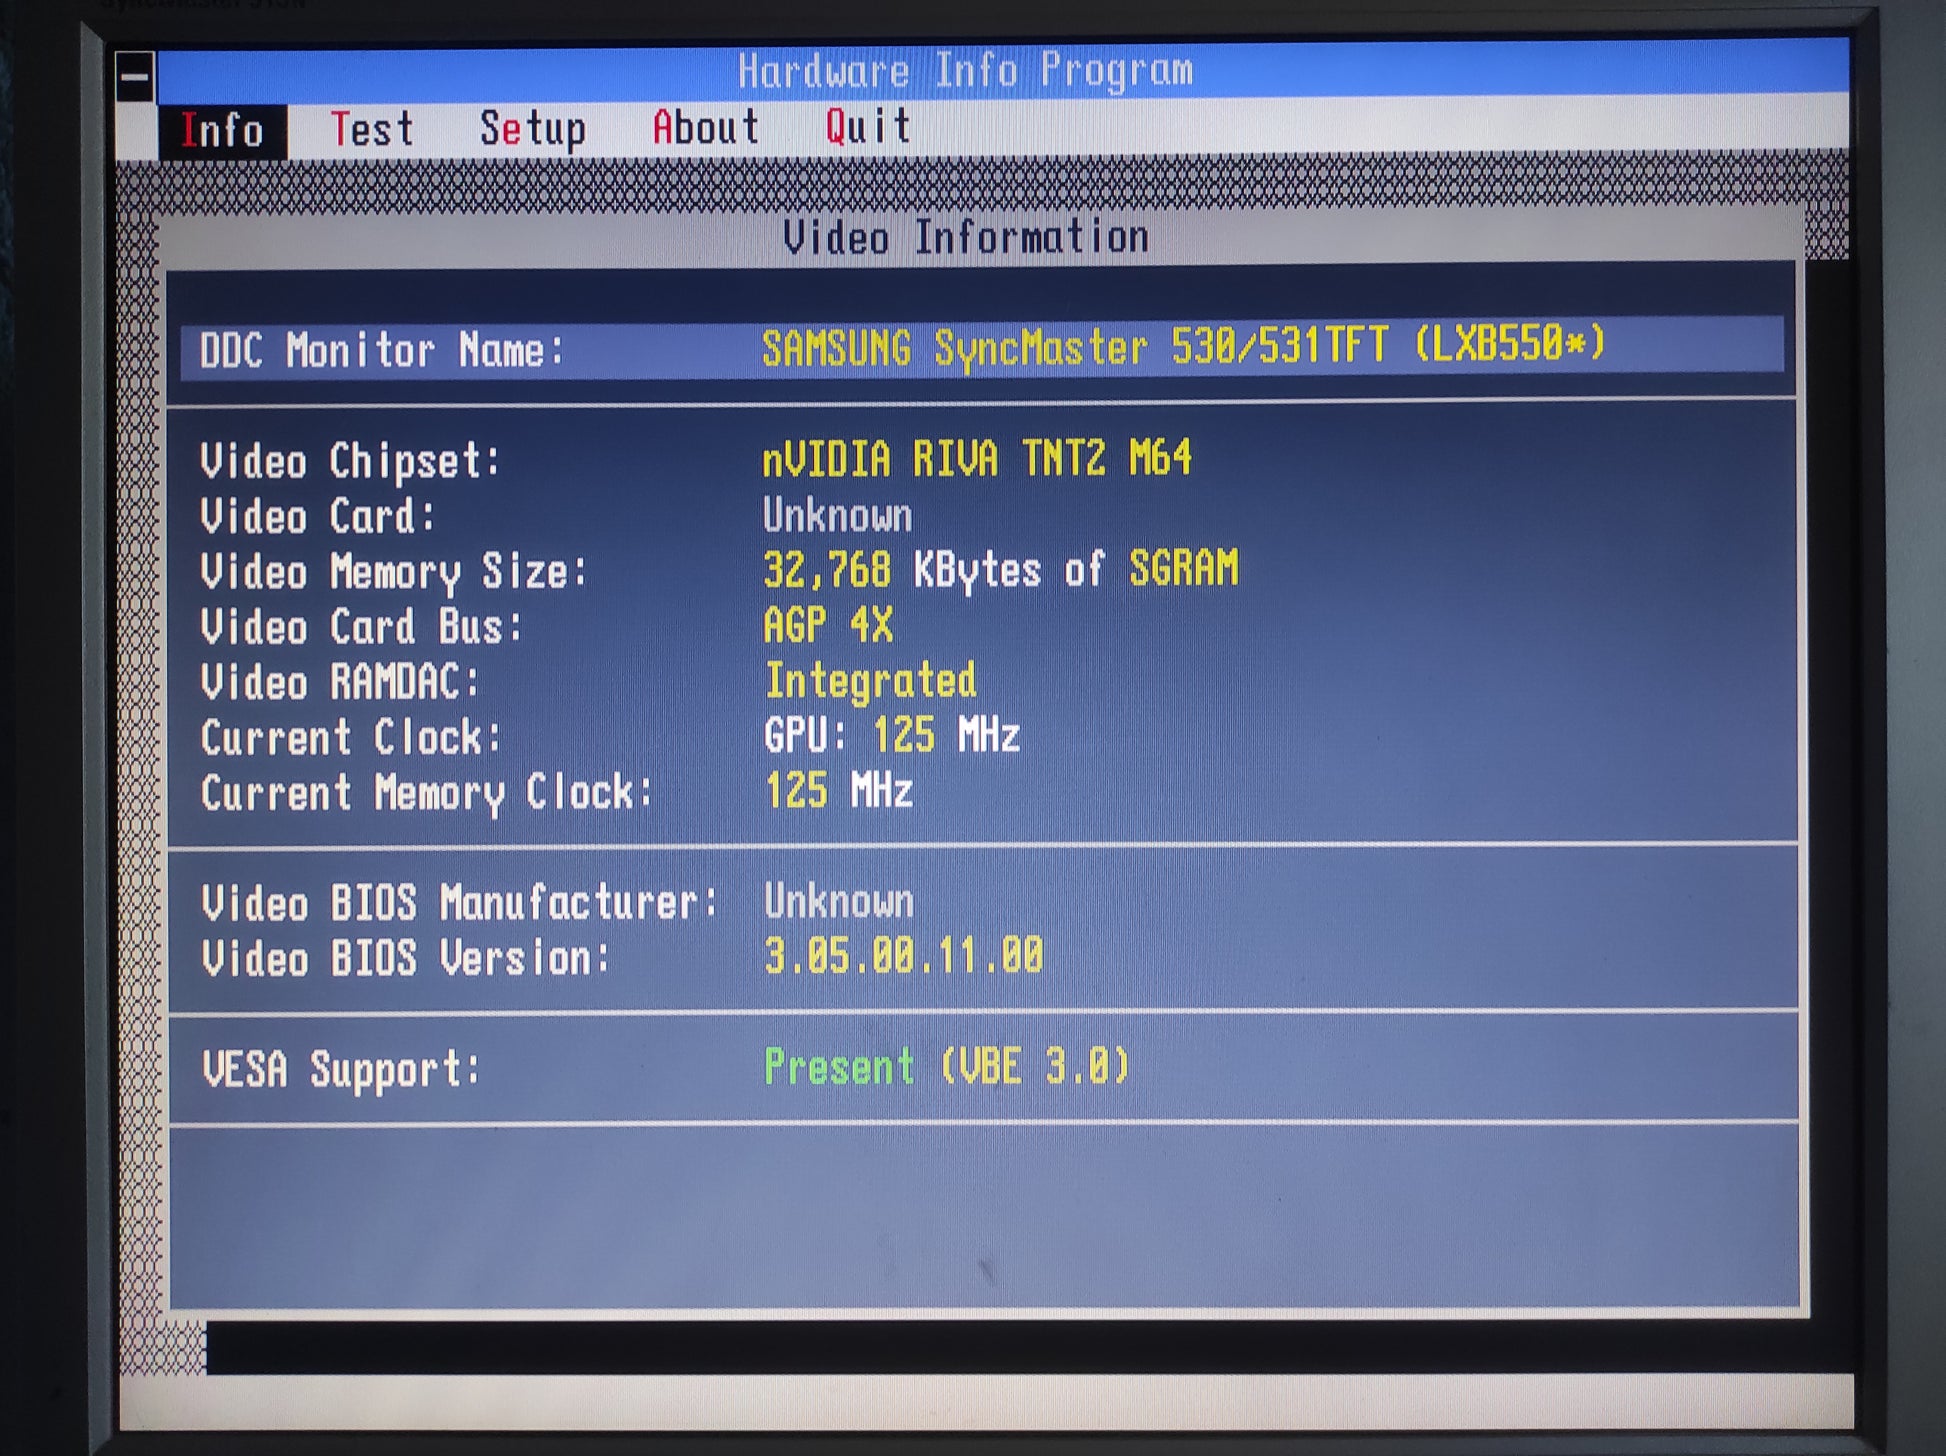The image size is (1946, 1456).
Task: Open the Setup menu
Action: (x=532, y=129)
